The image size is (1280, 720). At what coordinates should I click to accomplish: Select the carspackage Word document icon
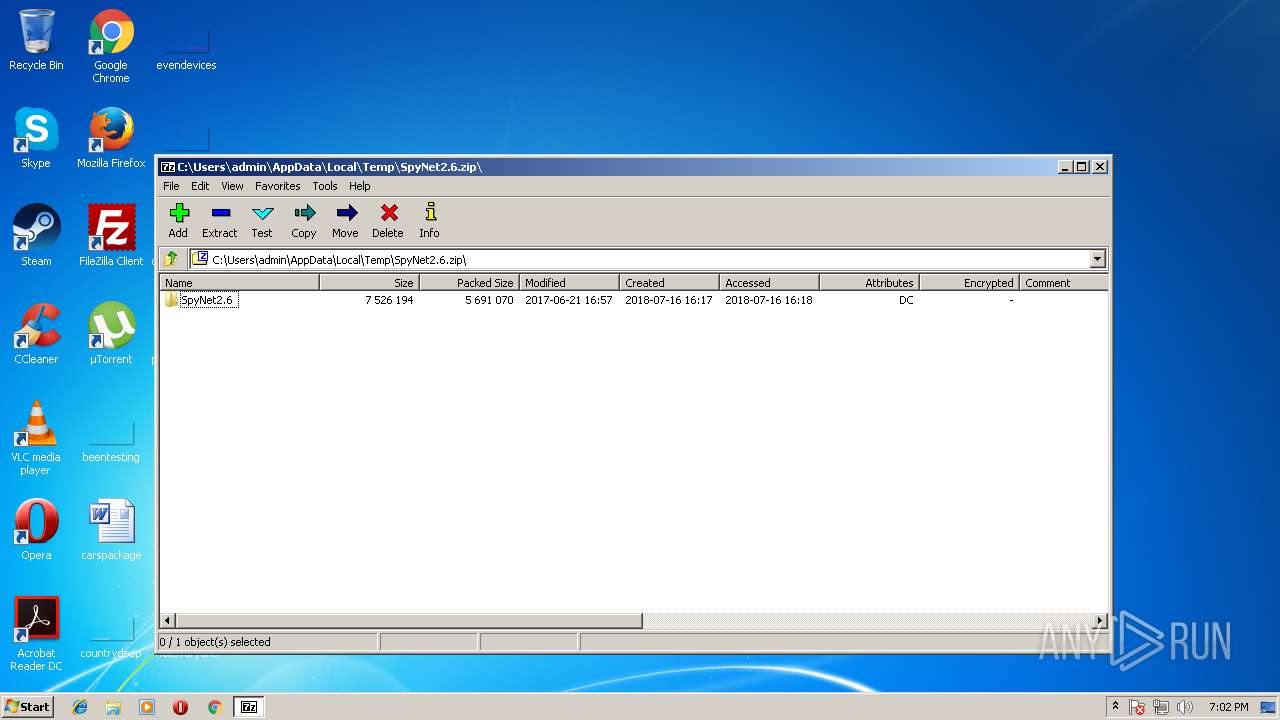tap(111, 530)
